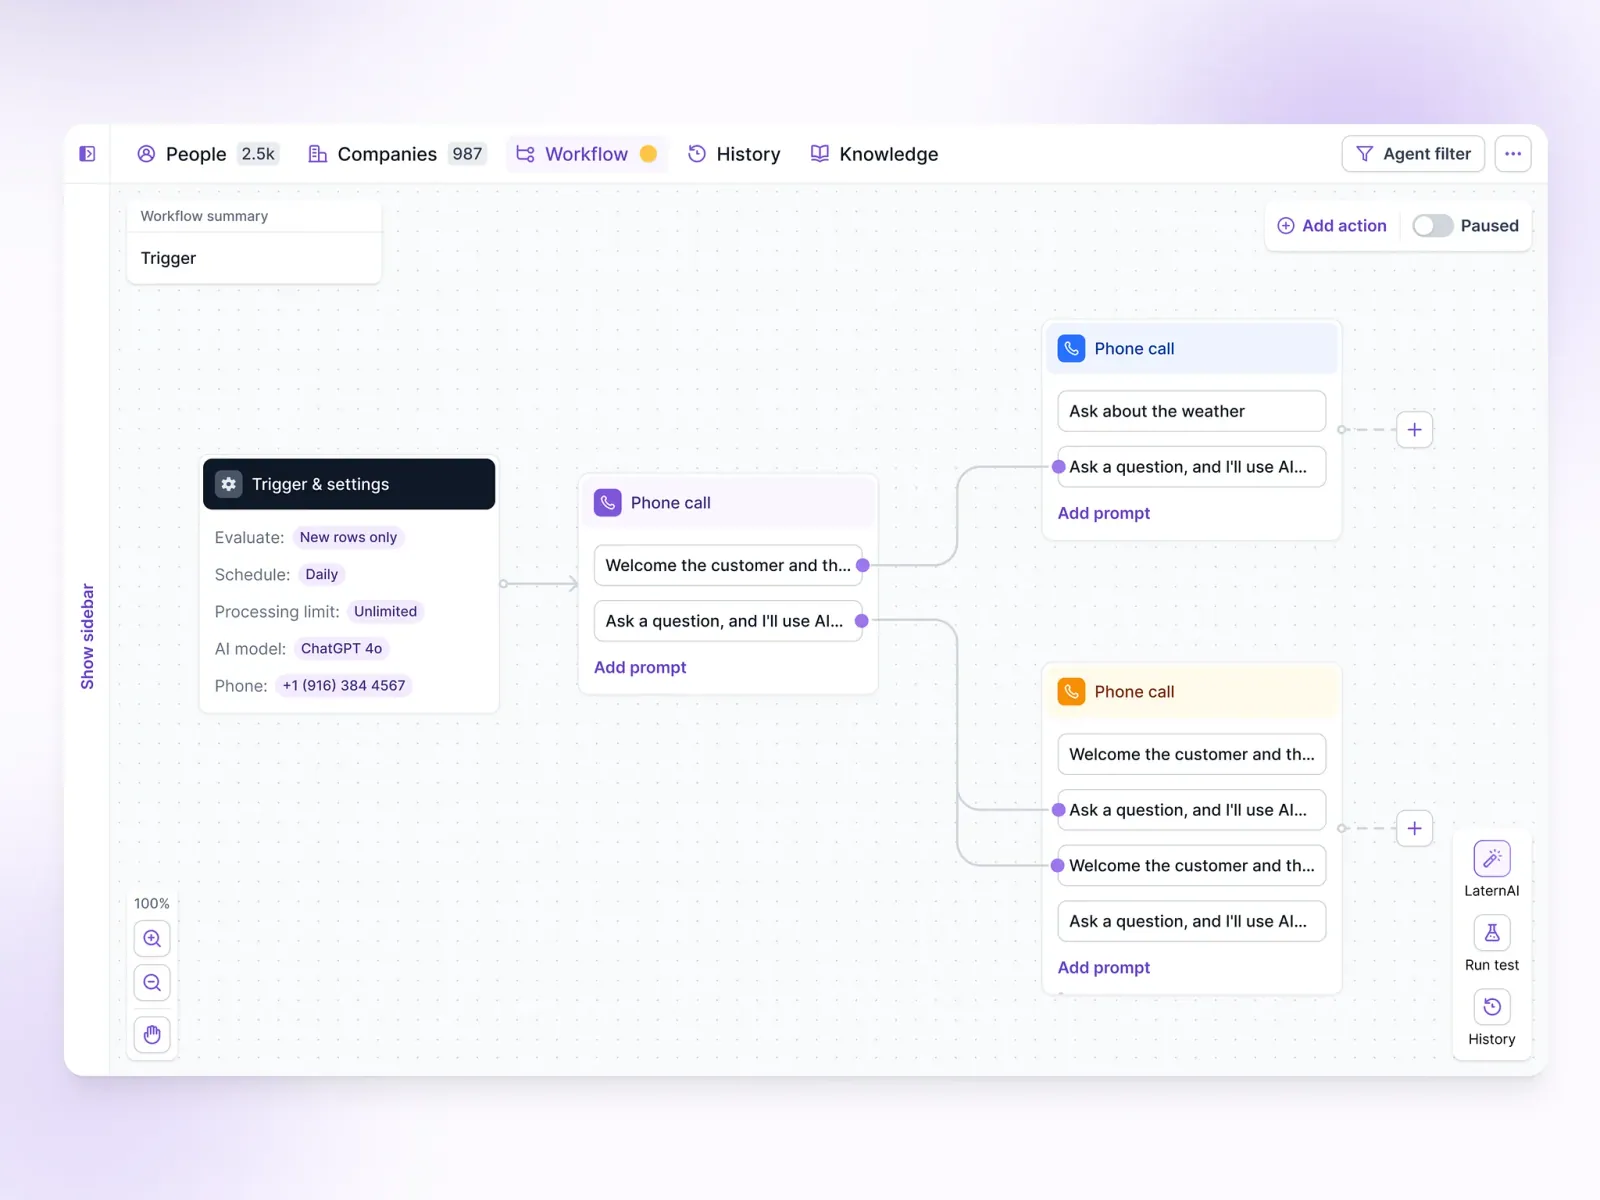Click Add prompt in purple Phone call card
The height and width of the screenshot is (1200, 1600).
coord(640,667)
